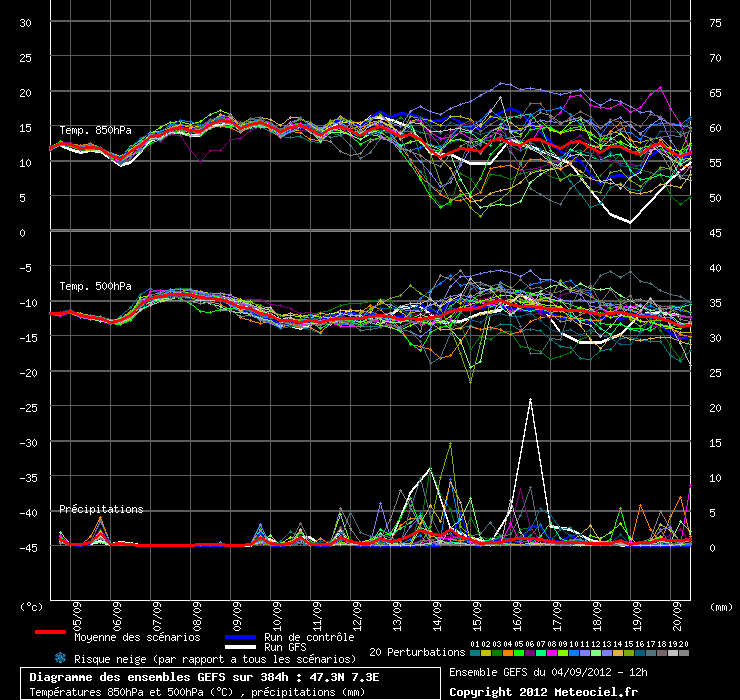
Task: Click the Précipitations chart label
Action: pyautogui.click(x=101, y=509)
